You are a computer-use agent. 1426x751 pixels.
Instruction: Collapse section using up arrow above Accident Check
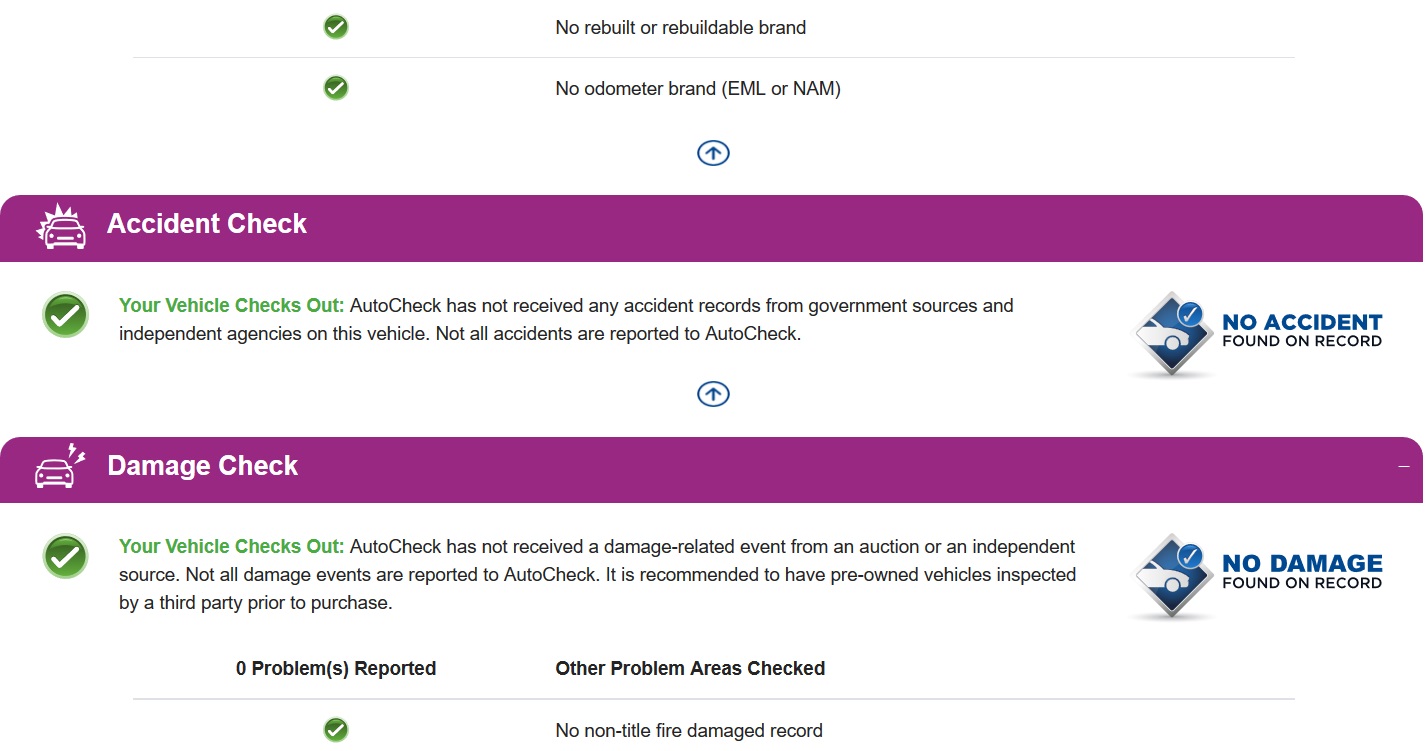(x=713, y=153)
